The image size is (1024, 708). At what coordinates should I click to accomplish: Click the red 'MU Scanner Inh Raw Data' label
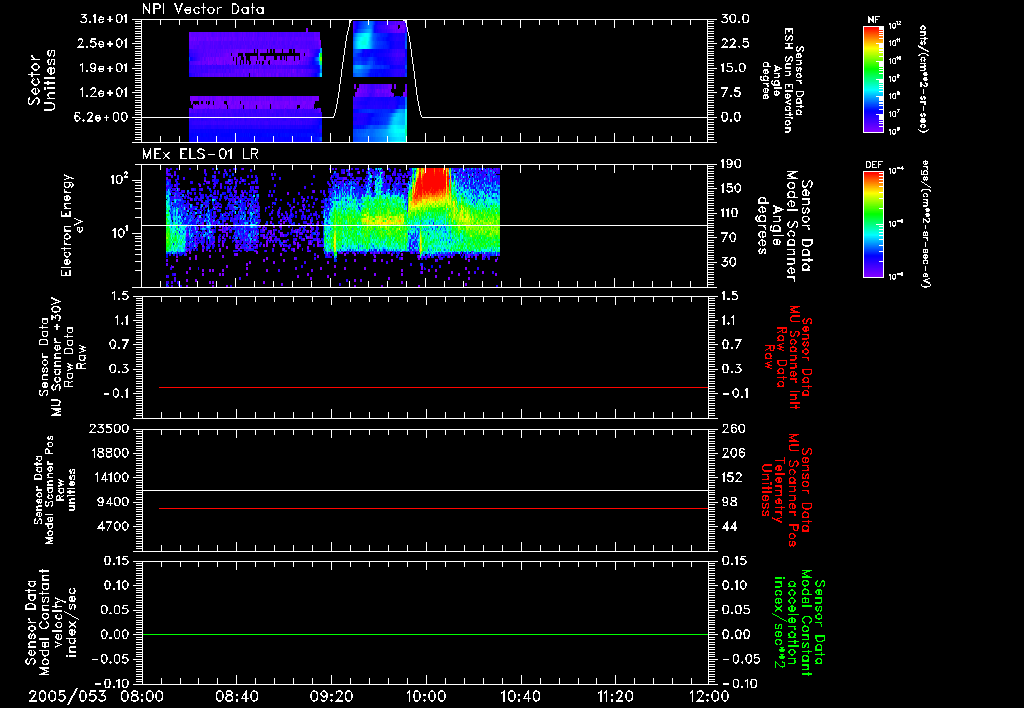[x=787, y=357]
